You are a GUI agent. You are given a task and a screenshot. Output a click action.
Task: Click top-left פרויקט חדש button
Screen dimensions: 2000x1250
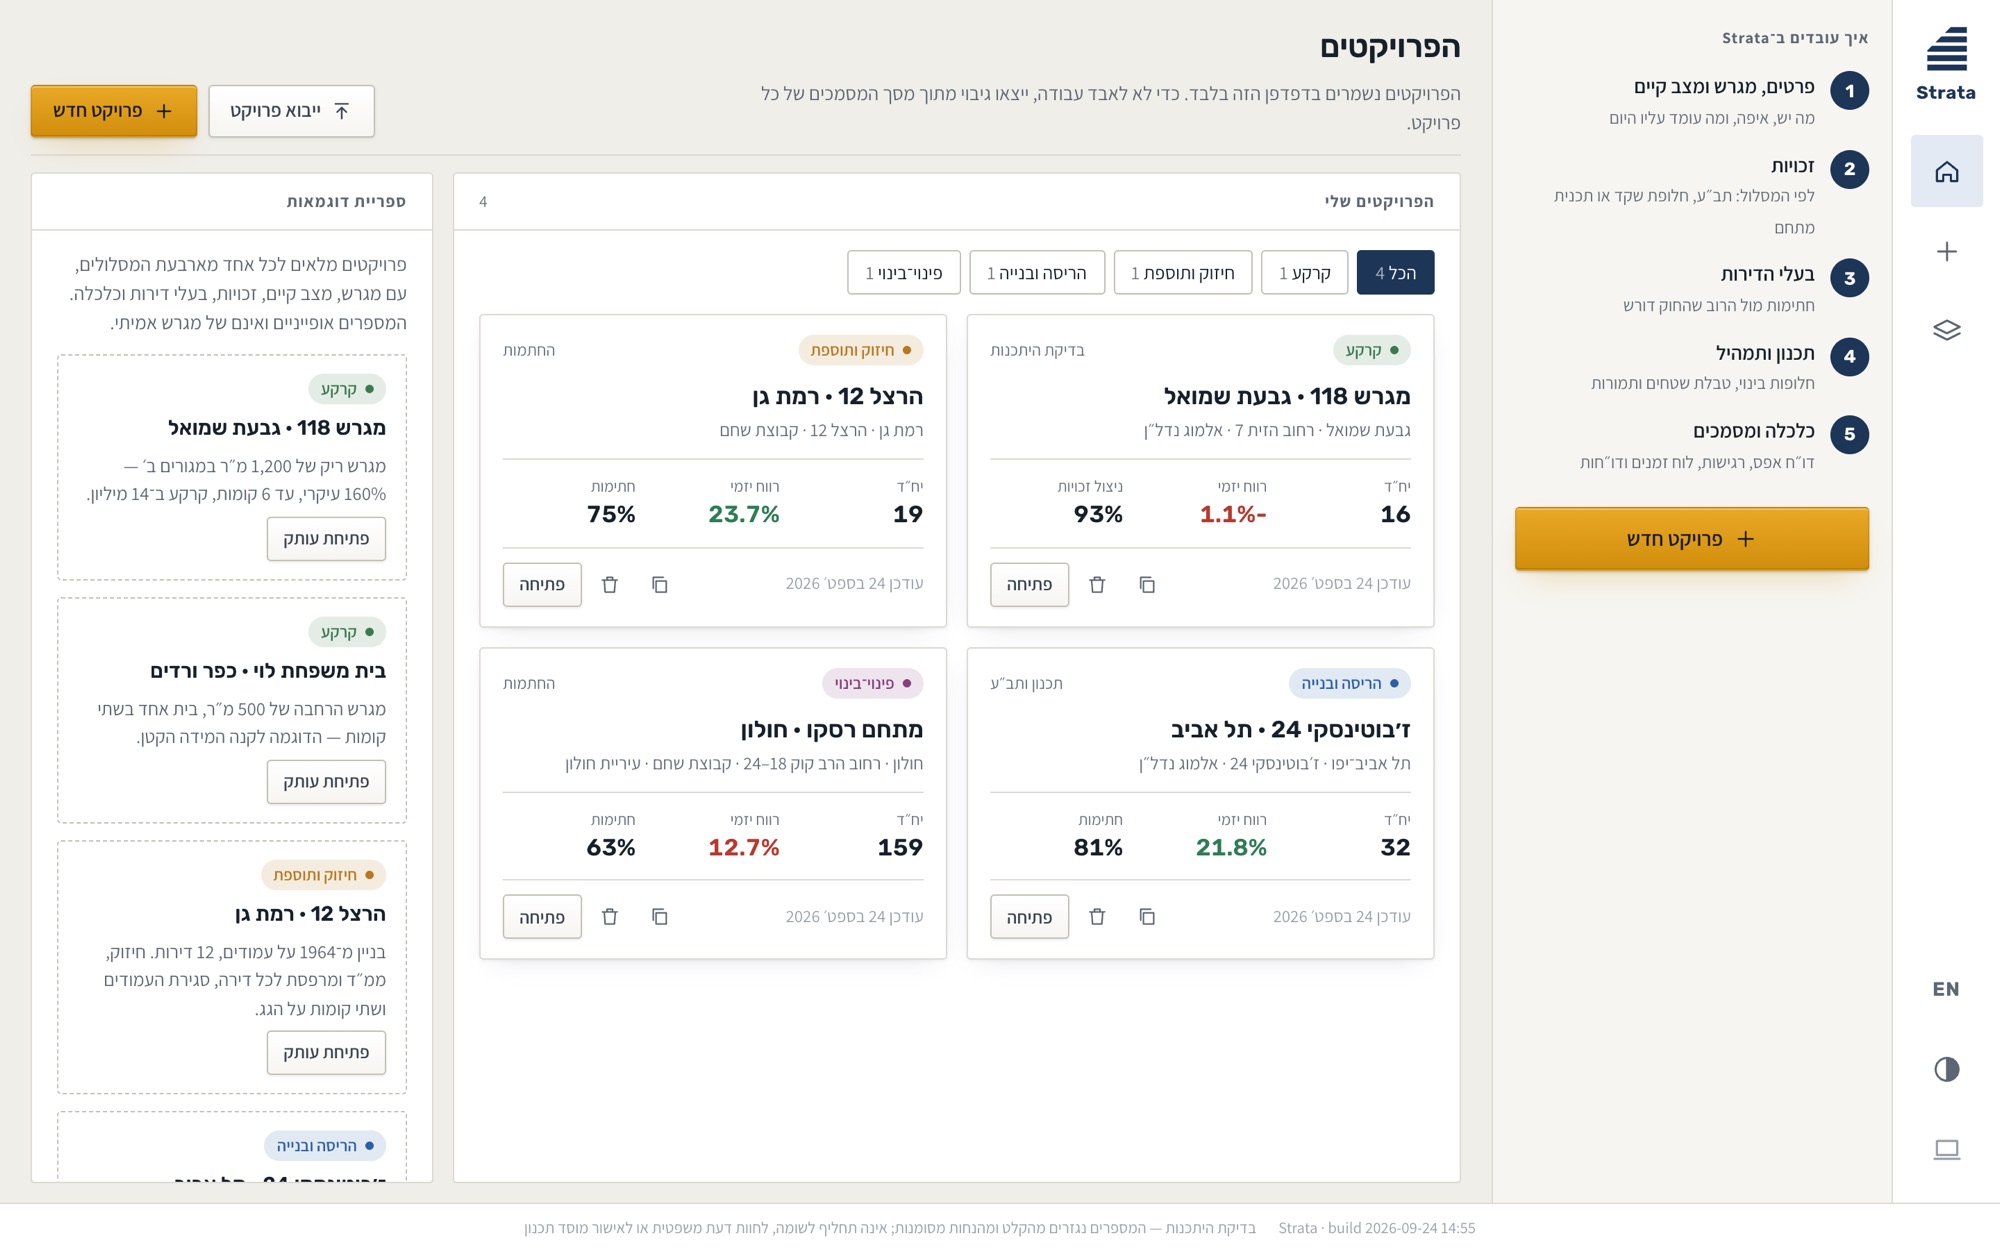(114, 111)
